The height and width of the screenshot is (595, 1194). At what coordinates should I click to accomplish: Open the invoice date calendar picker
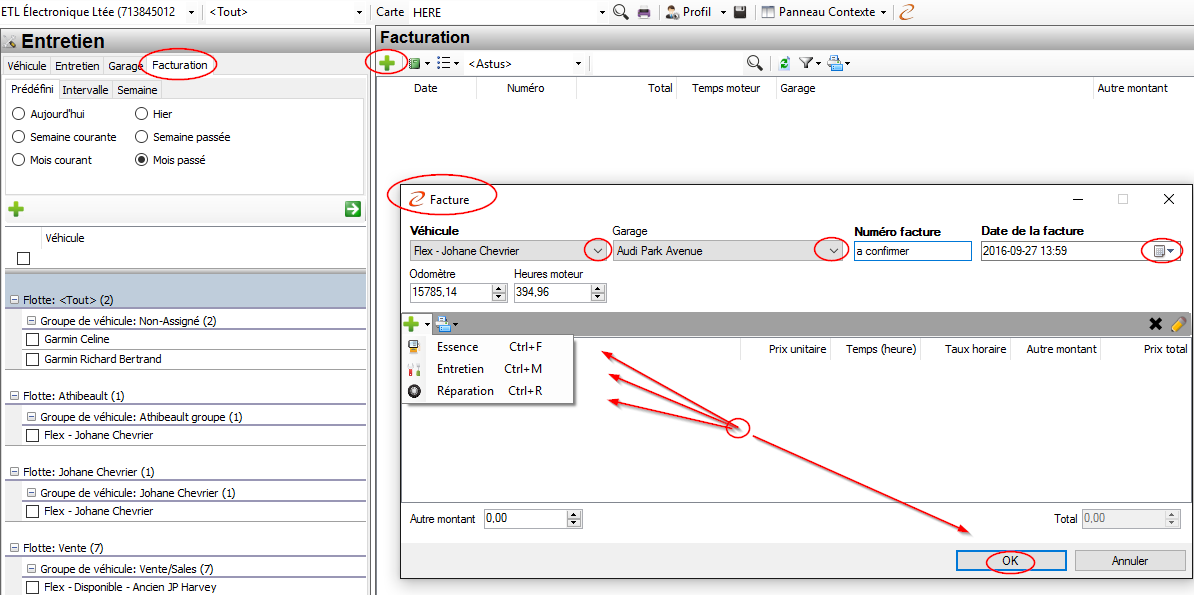[1164, 251]
